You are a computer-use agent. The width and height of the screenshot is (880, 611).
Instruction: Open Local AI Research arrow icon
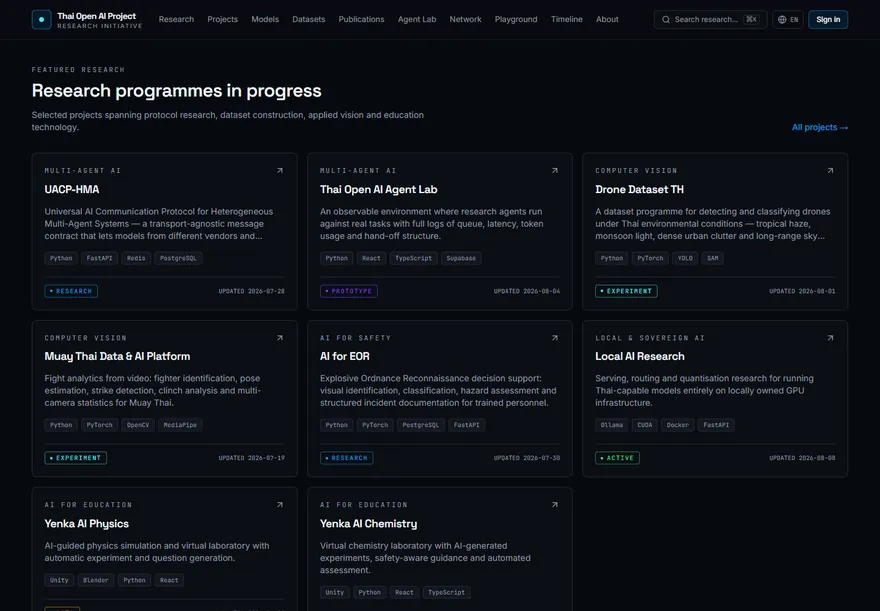tap(830, 338)
